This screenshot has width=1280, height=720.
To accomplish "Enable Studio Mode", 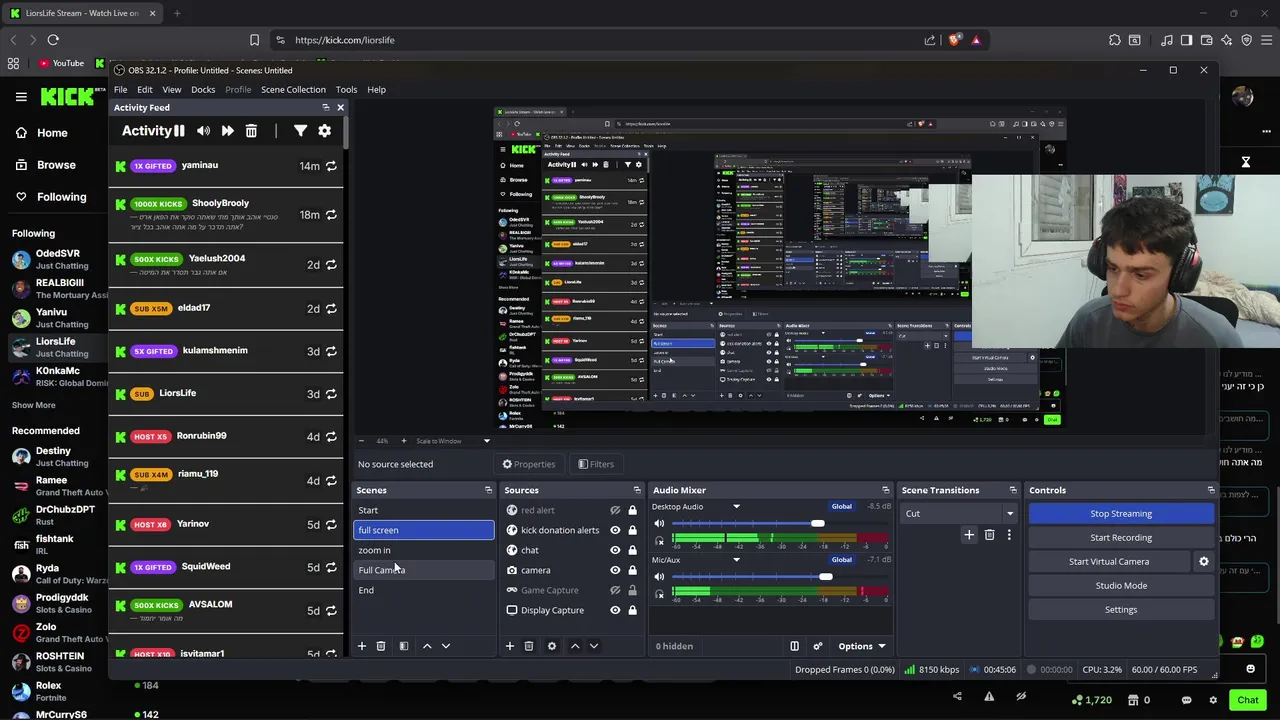I will point(1121,585).
